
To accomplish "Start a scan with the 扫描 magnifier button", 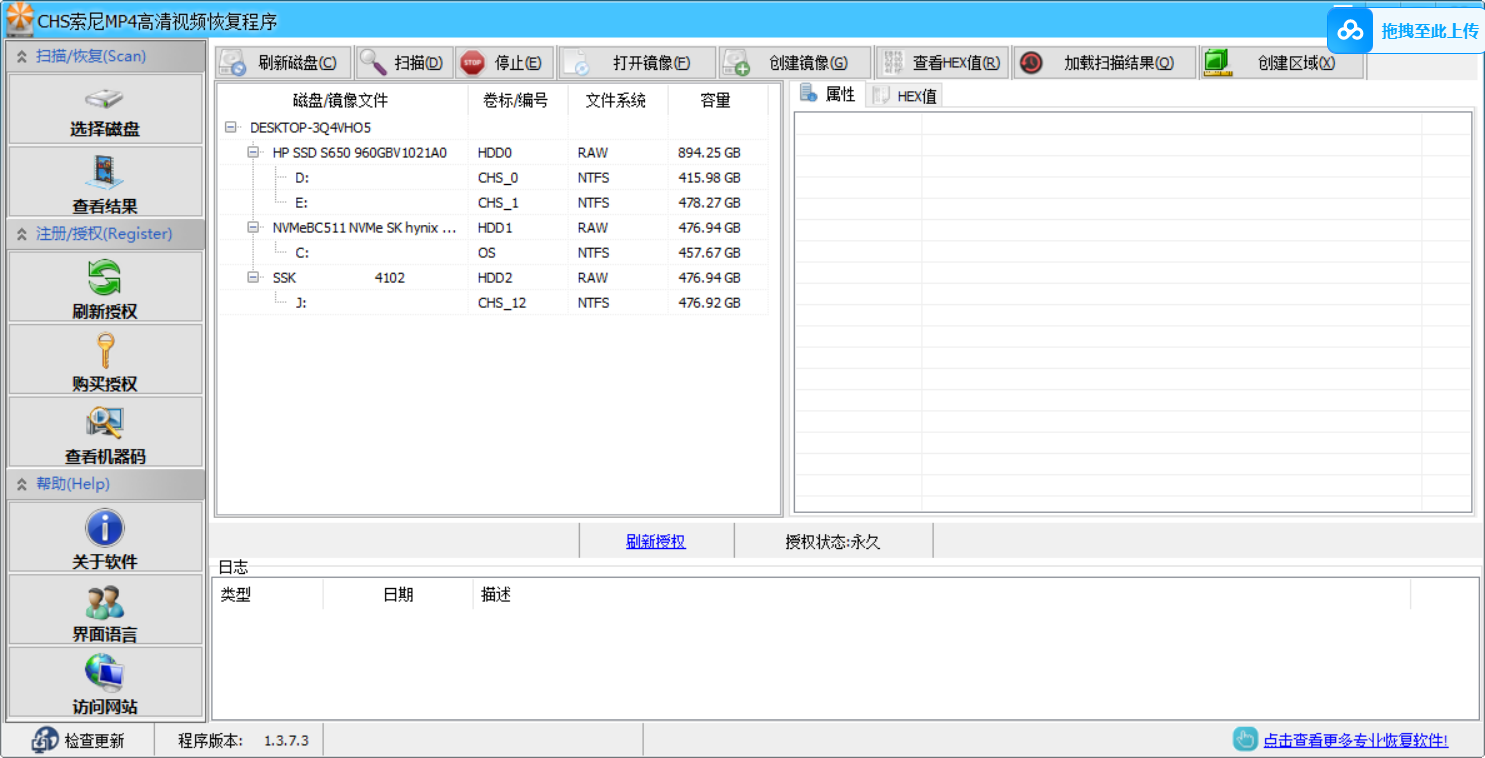I will click(x=405, y=63).
